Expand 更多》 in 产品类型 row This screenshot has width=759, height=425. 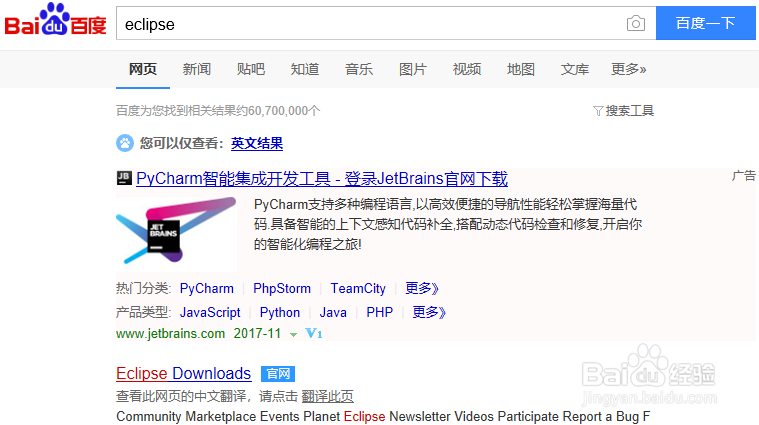(x=429, y=312)
